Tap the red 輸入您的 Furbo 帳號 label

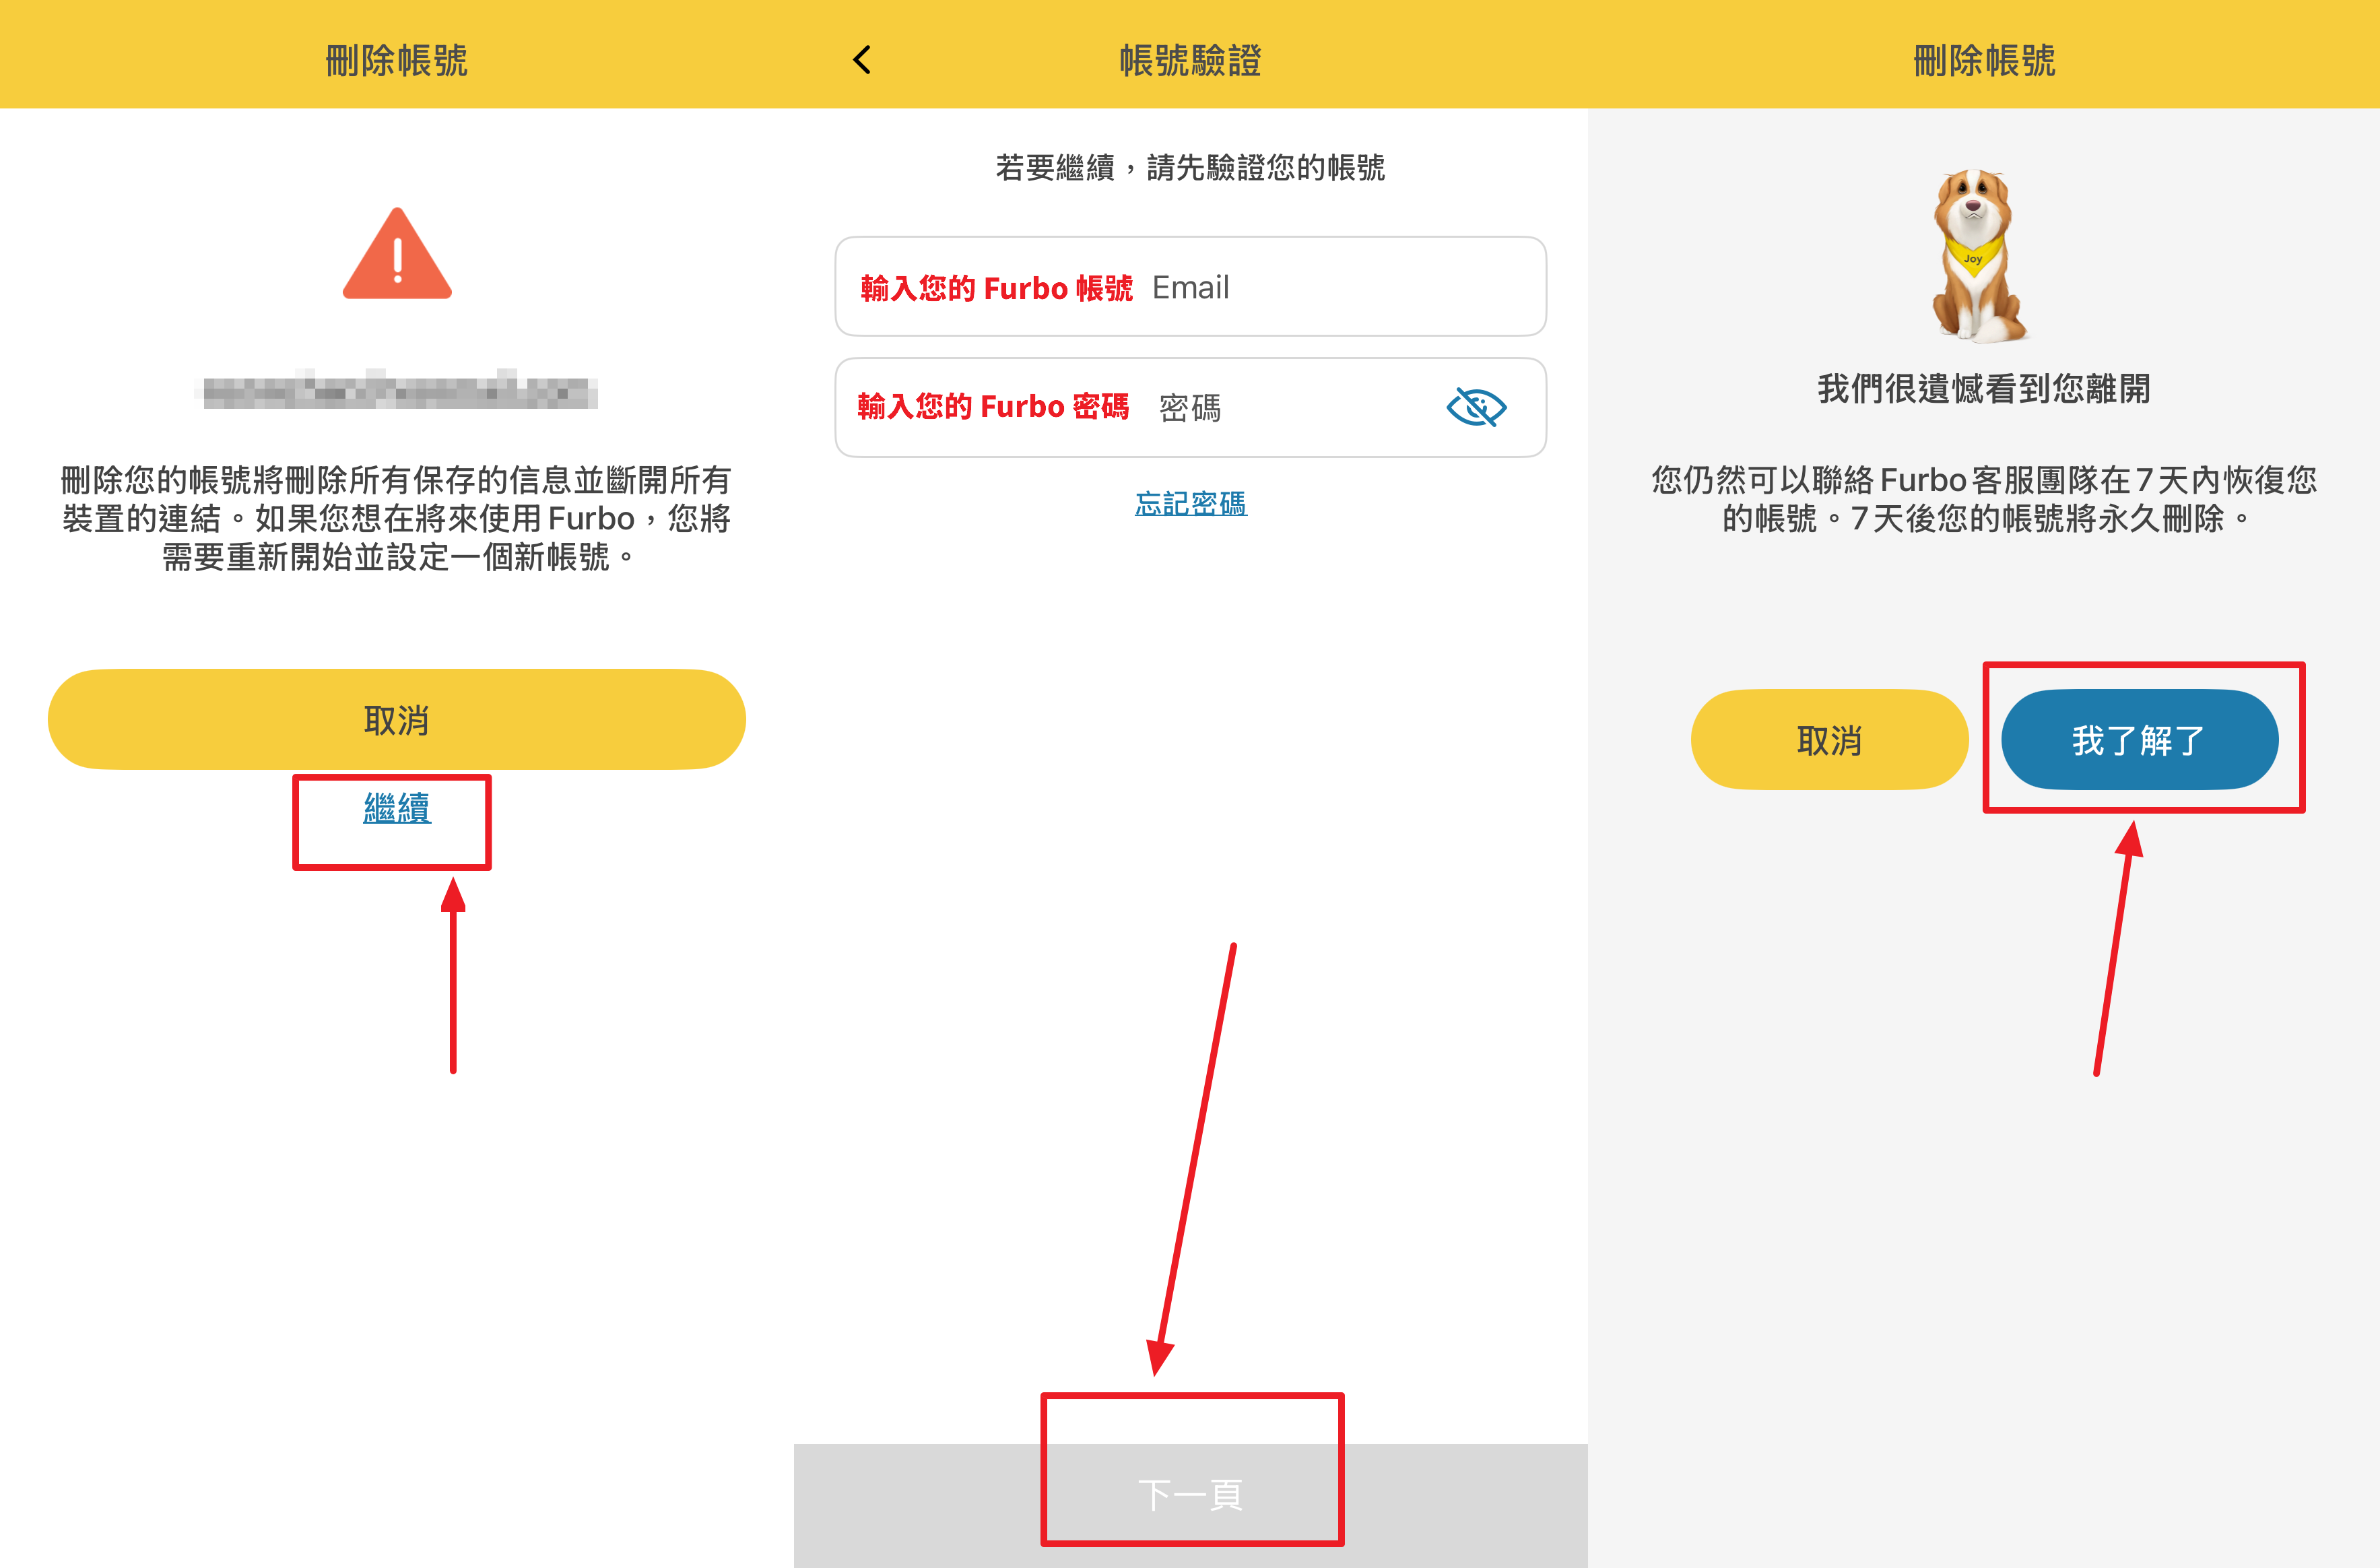pos(996,288)
